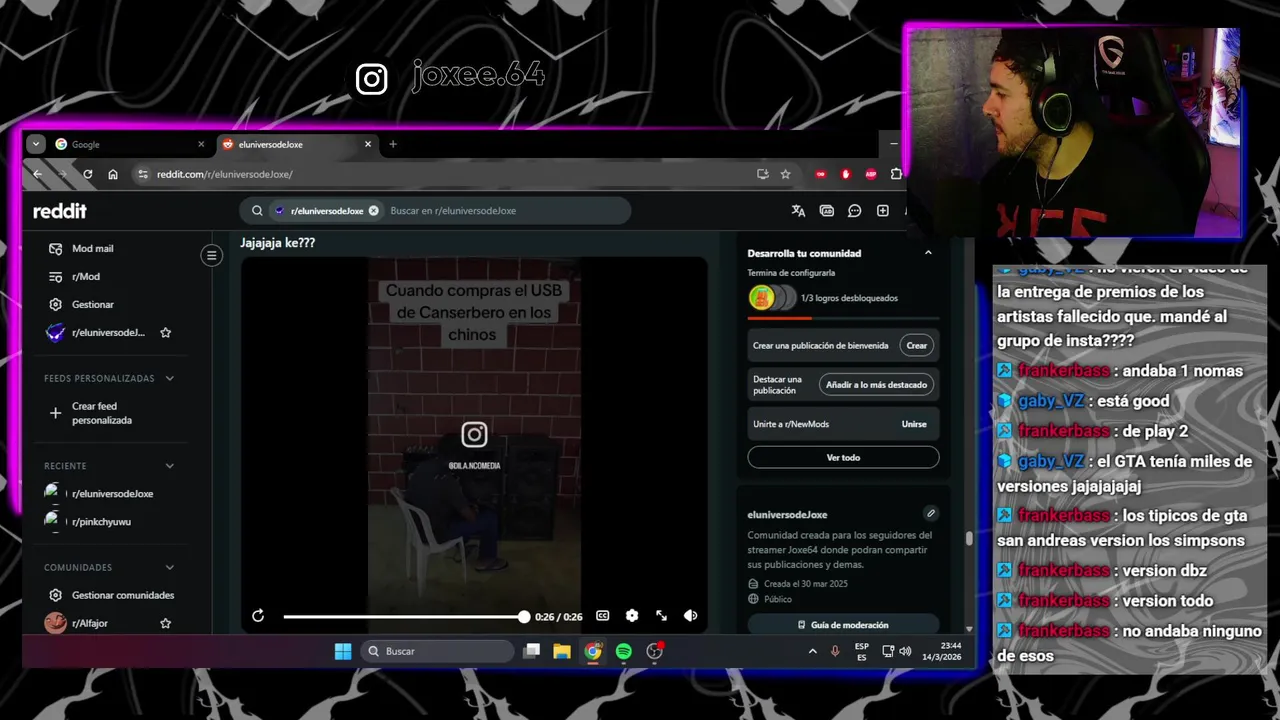1280x720 pixels.
Task: Remove the r/eluniversodeJoxe search filter chip
Action: tap(373, 211)
